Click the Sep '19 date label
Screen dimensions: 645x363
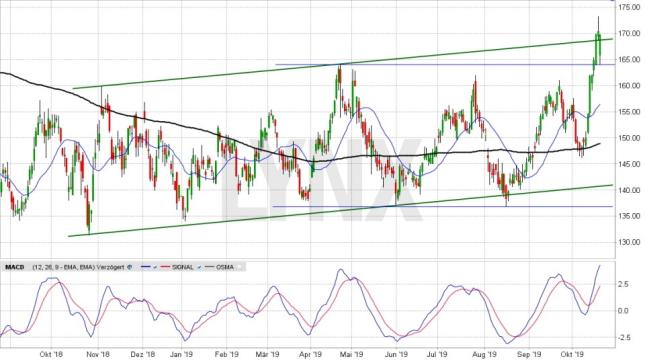[529, 354]
